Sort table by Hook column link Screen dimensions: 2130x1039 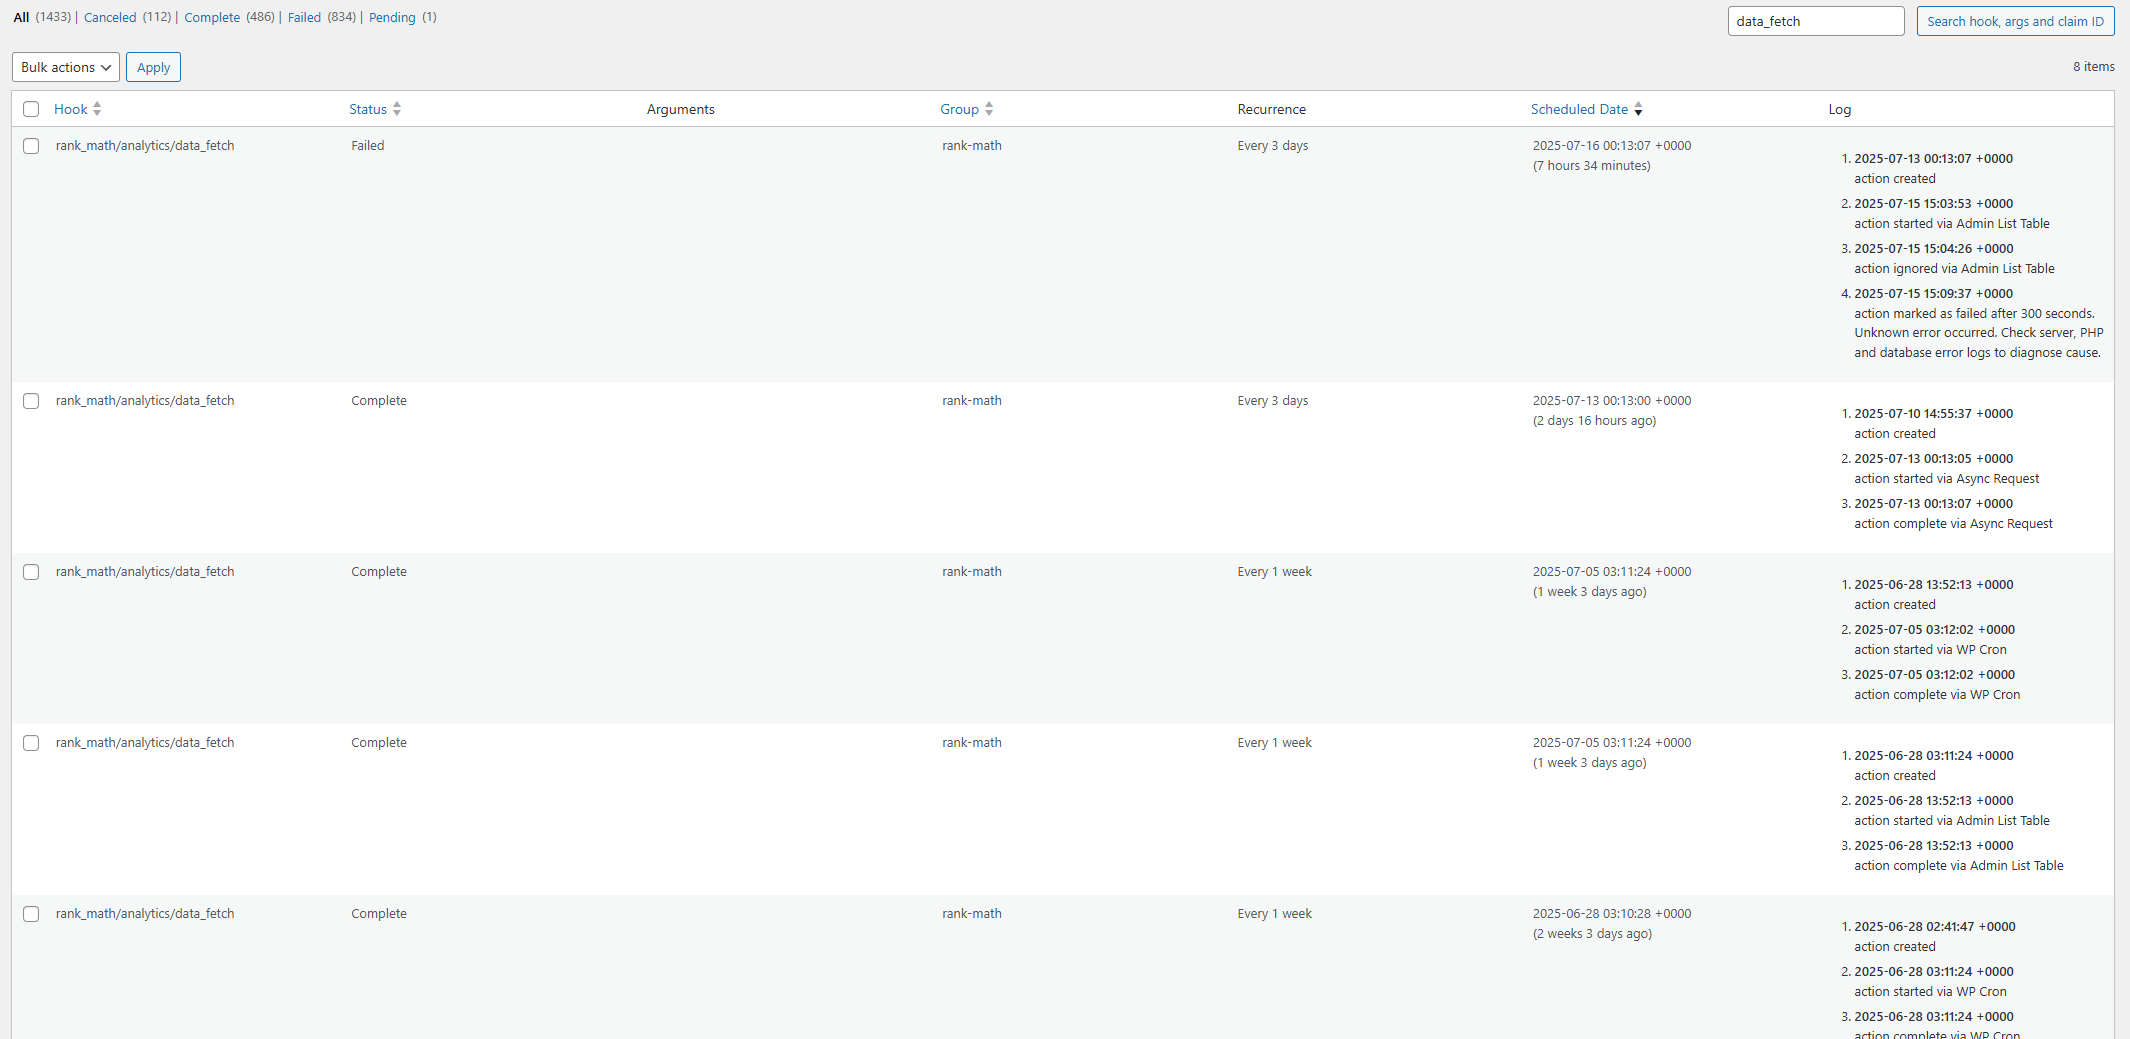pos(70,109)
